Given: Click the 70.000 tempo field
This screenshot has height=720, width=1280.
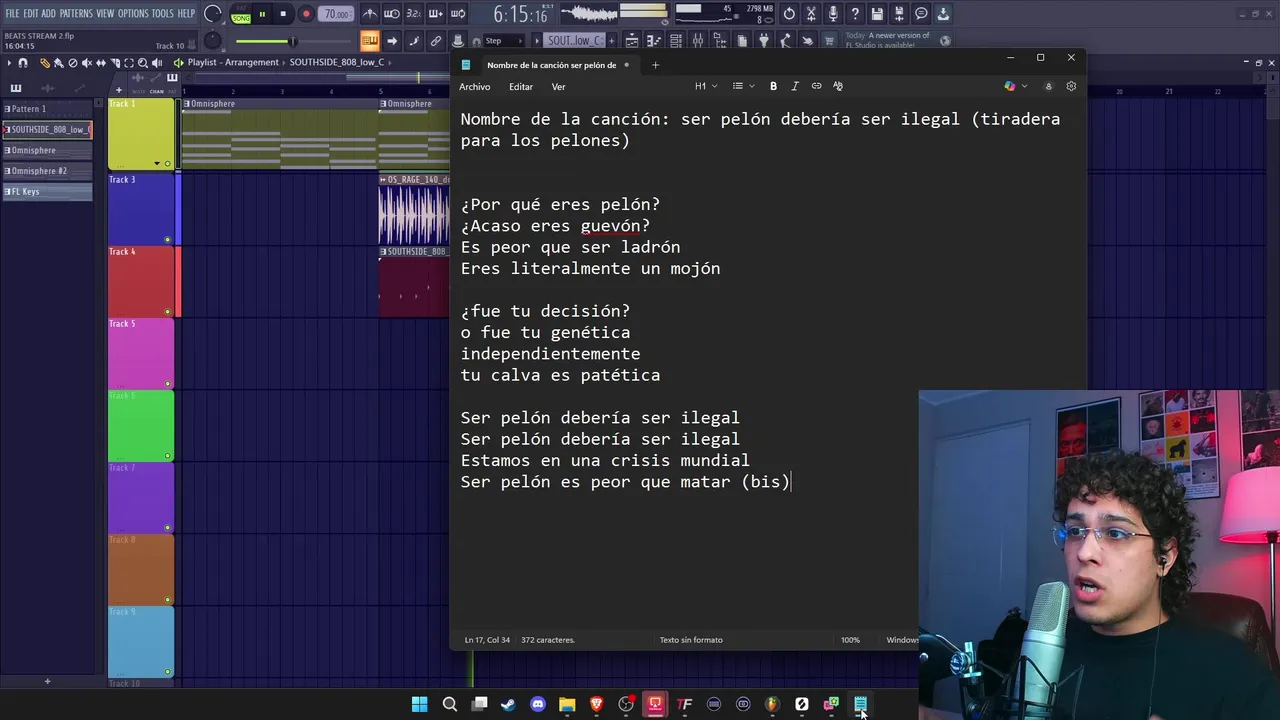Looking at the screenshot, I should point(337,14).
